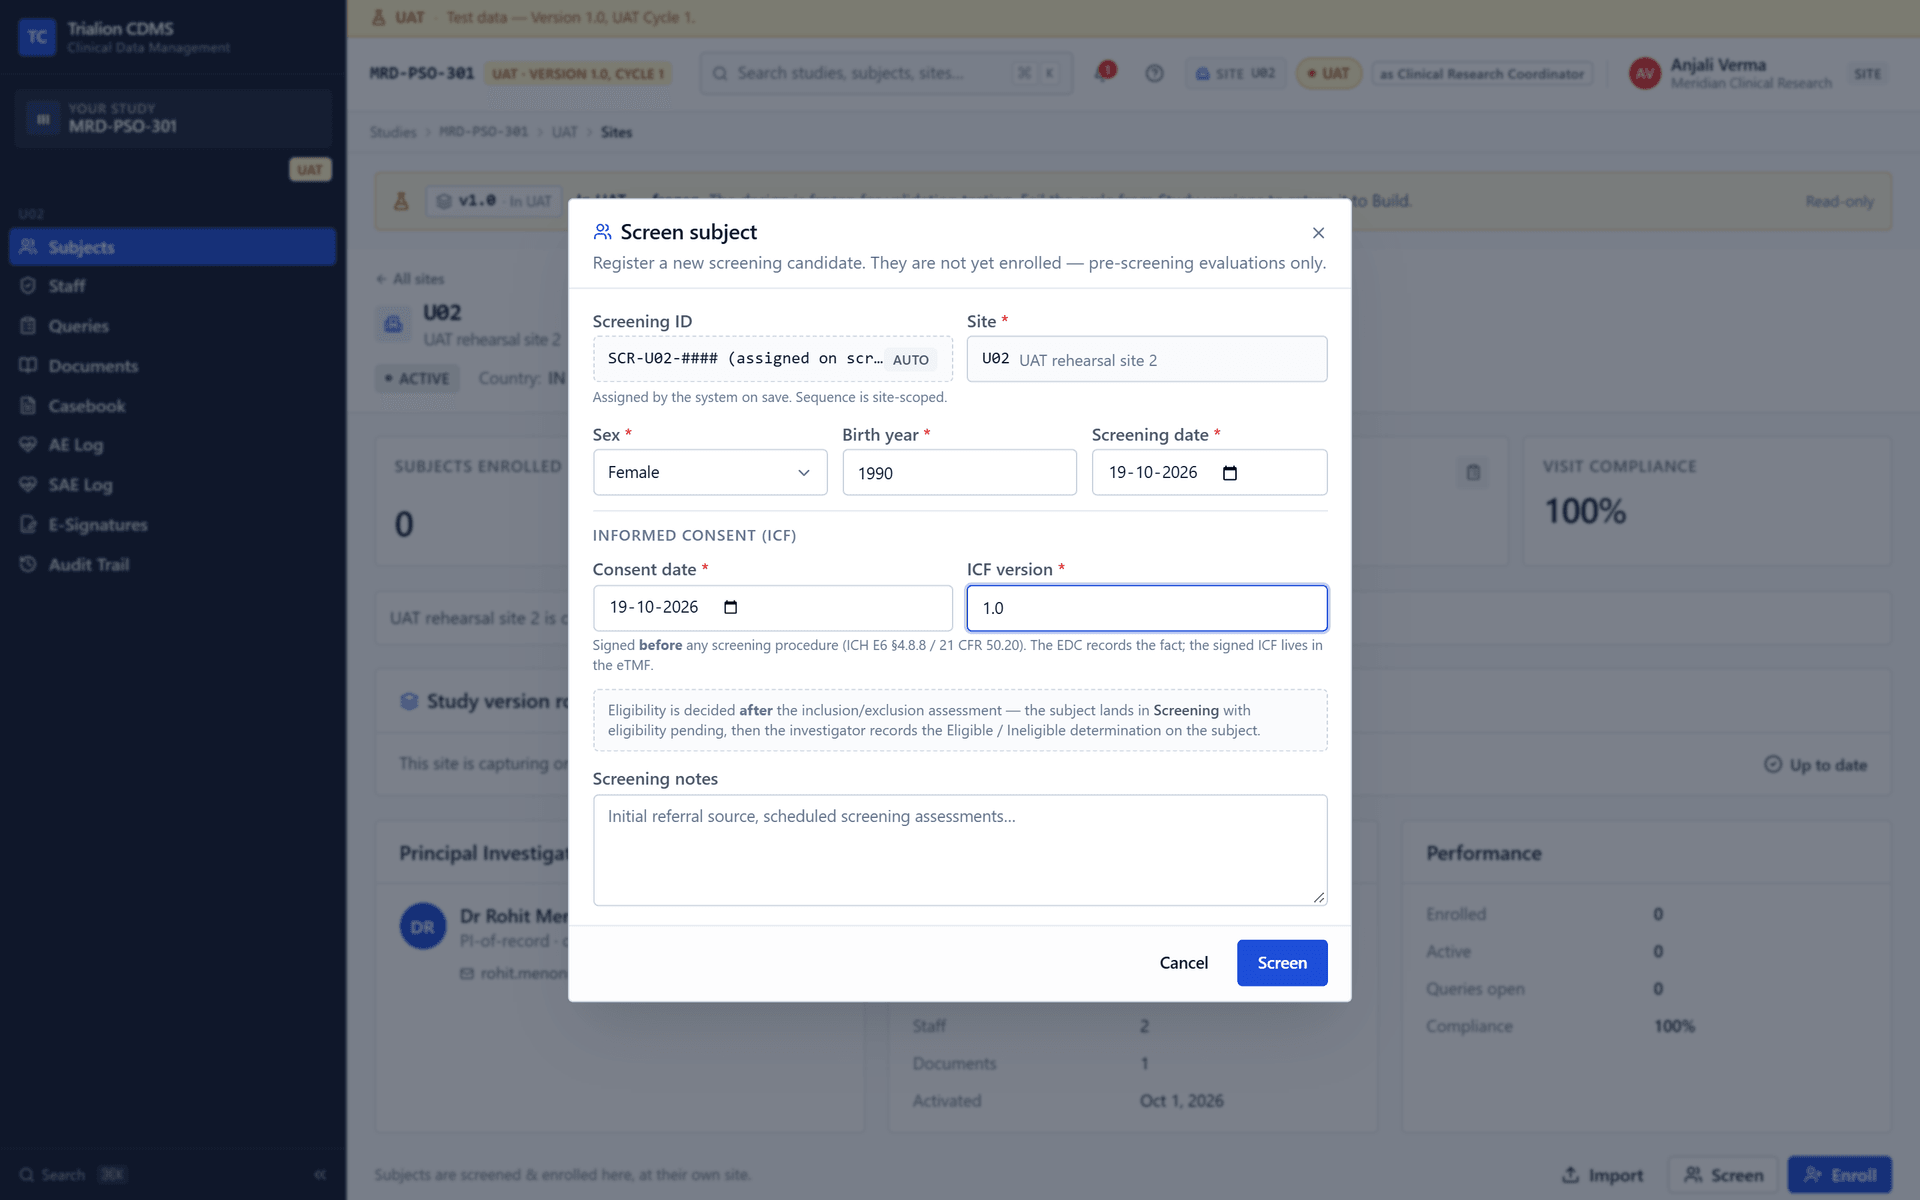Screen dimensions: 1920x1200
Task: Click the v1.0 version badge in banner
Action: (494, 201)
